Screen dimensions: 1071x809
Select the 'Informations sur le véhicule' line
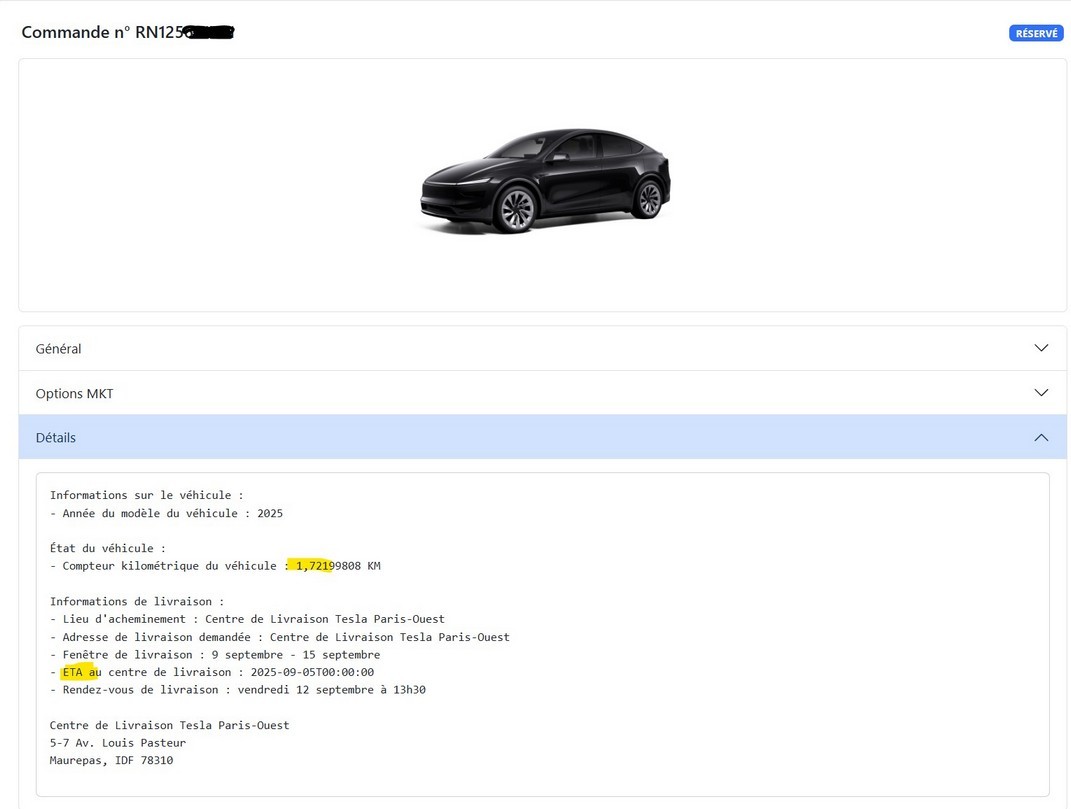point(146,495)
